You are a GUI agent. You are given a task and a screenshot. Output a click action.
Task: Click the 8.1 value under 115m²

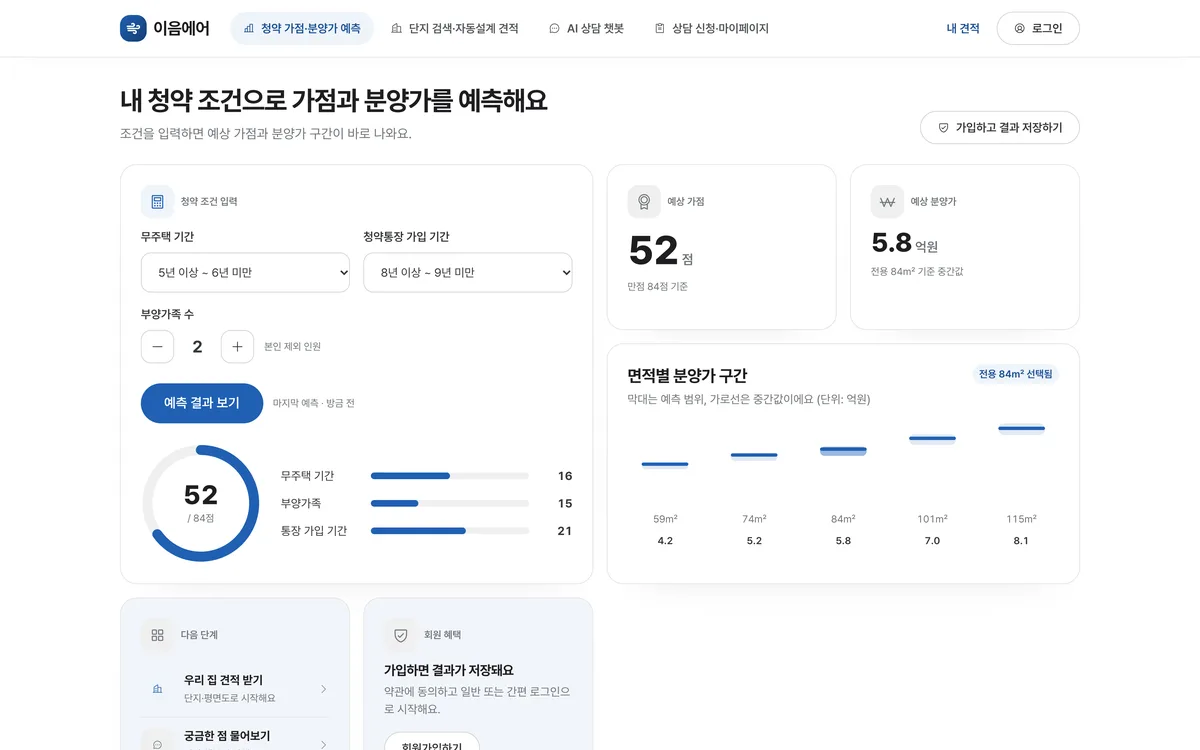[x=1021, y=541]
